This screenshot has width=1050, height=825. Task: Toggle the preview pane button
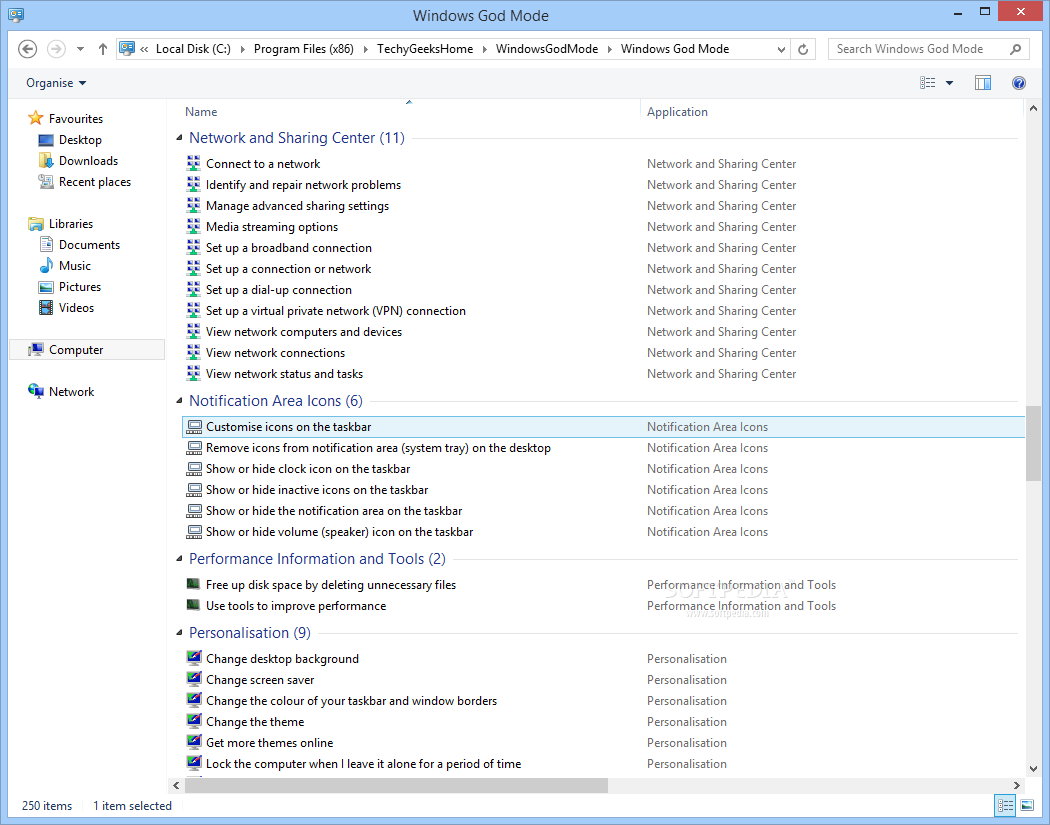pos(982,83)
